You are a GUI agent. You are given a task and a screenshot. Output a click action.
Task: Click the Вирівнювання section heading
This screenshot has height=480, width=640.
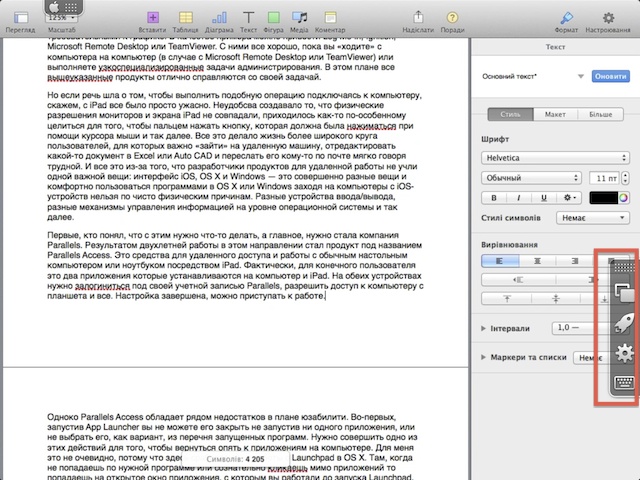point(509,245)
